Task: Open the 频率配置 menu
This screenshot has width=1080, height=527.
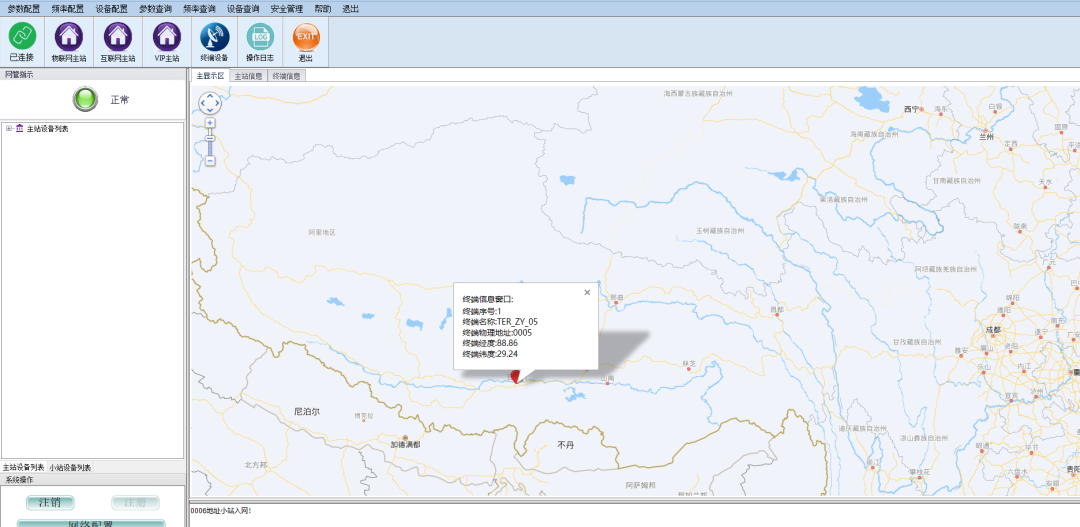Action: pyautogui.click(x=67, y=9)
